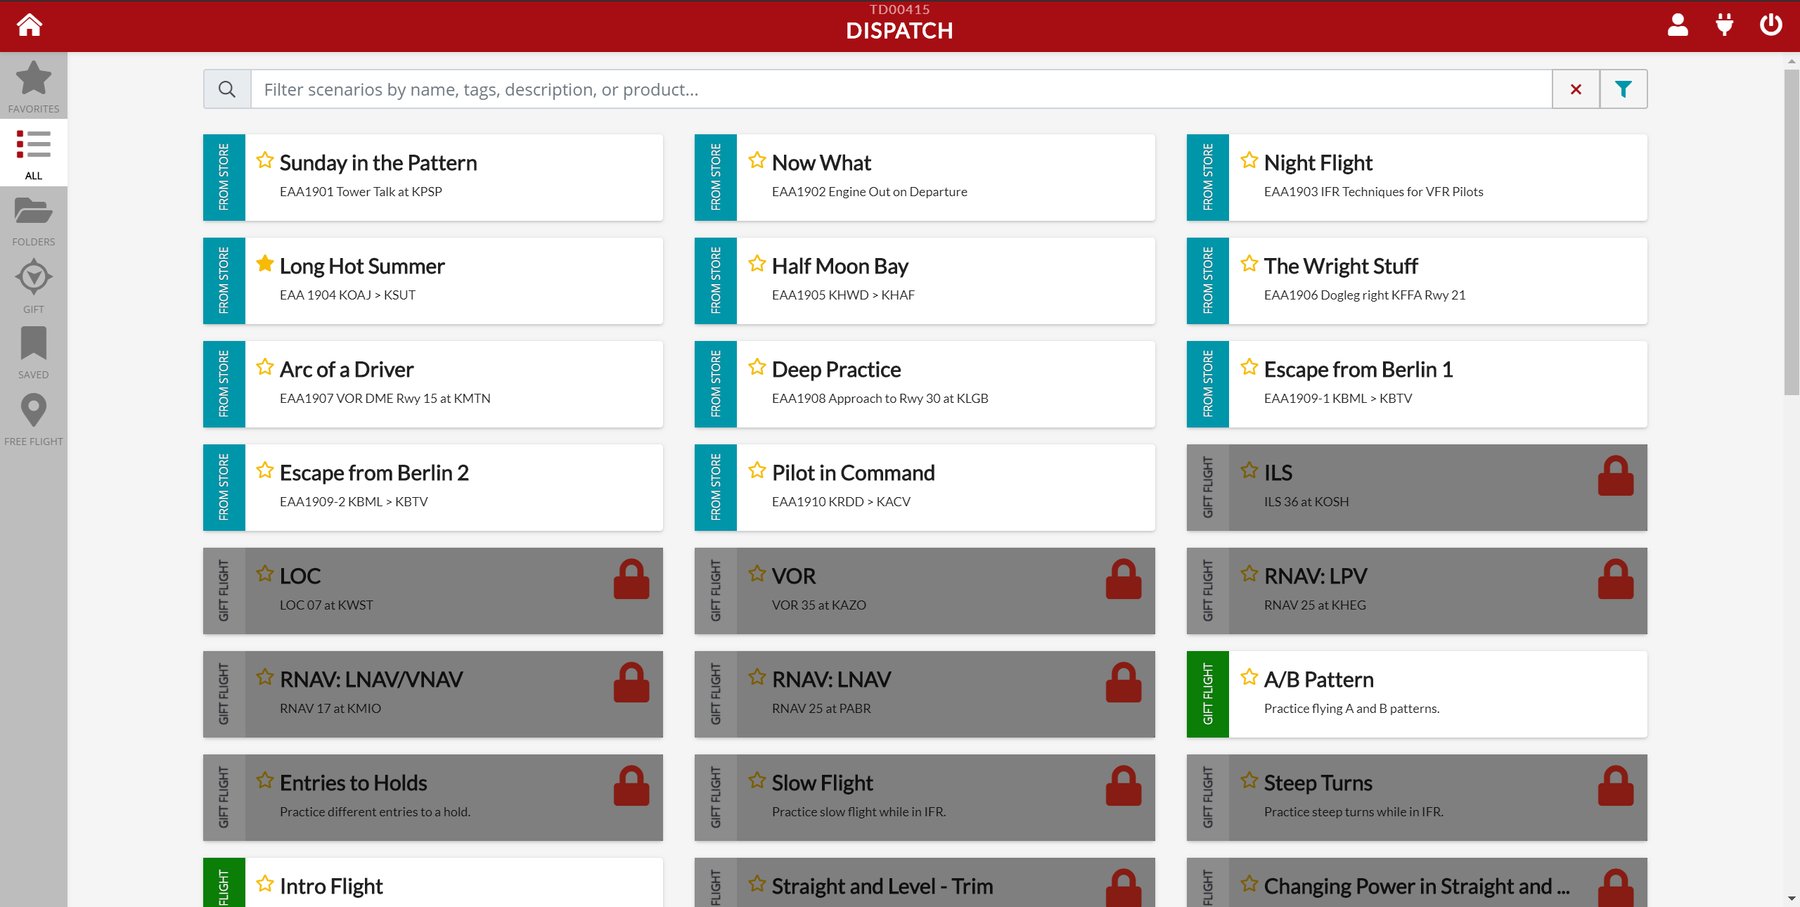Click the plug connection icon in header
The width and height of the screenshot is (1800, 907).
tap(1724, 25)
